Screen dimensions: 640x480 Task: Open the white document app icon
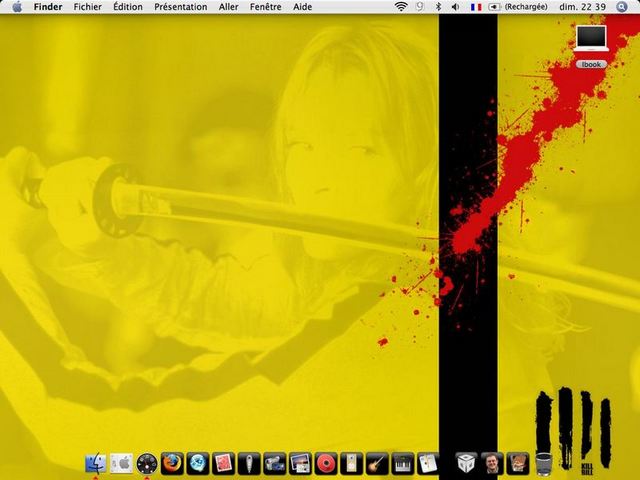[x=428, y=463]
